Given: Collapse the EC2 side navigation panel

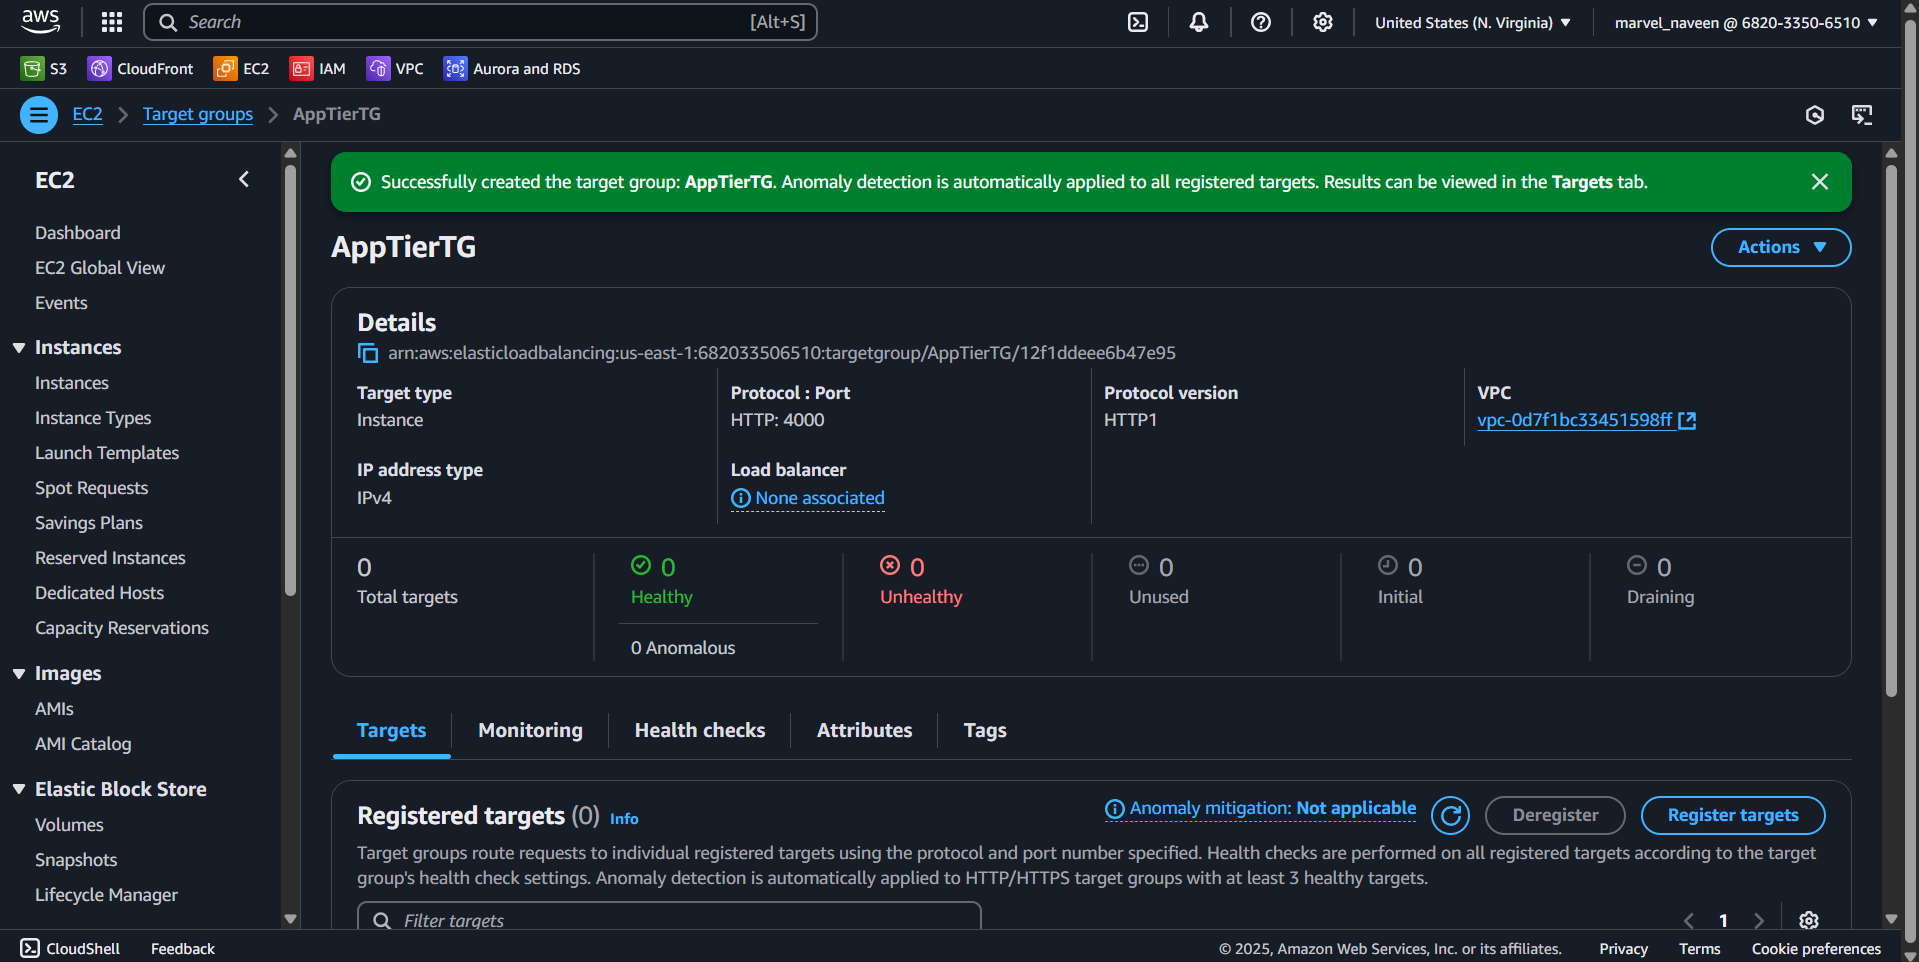Looking at the screenshot, I should tap(244, 180).
